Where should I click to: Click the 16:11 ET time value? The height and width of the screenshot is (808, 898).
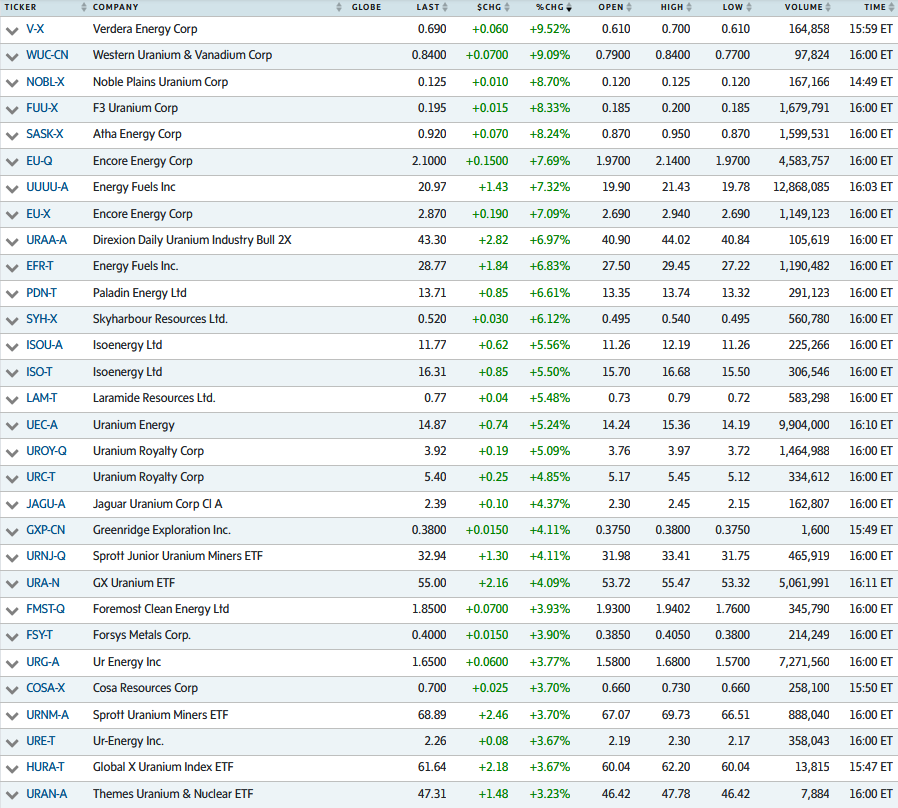click(x=871, y=583)
